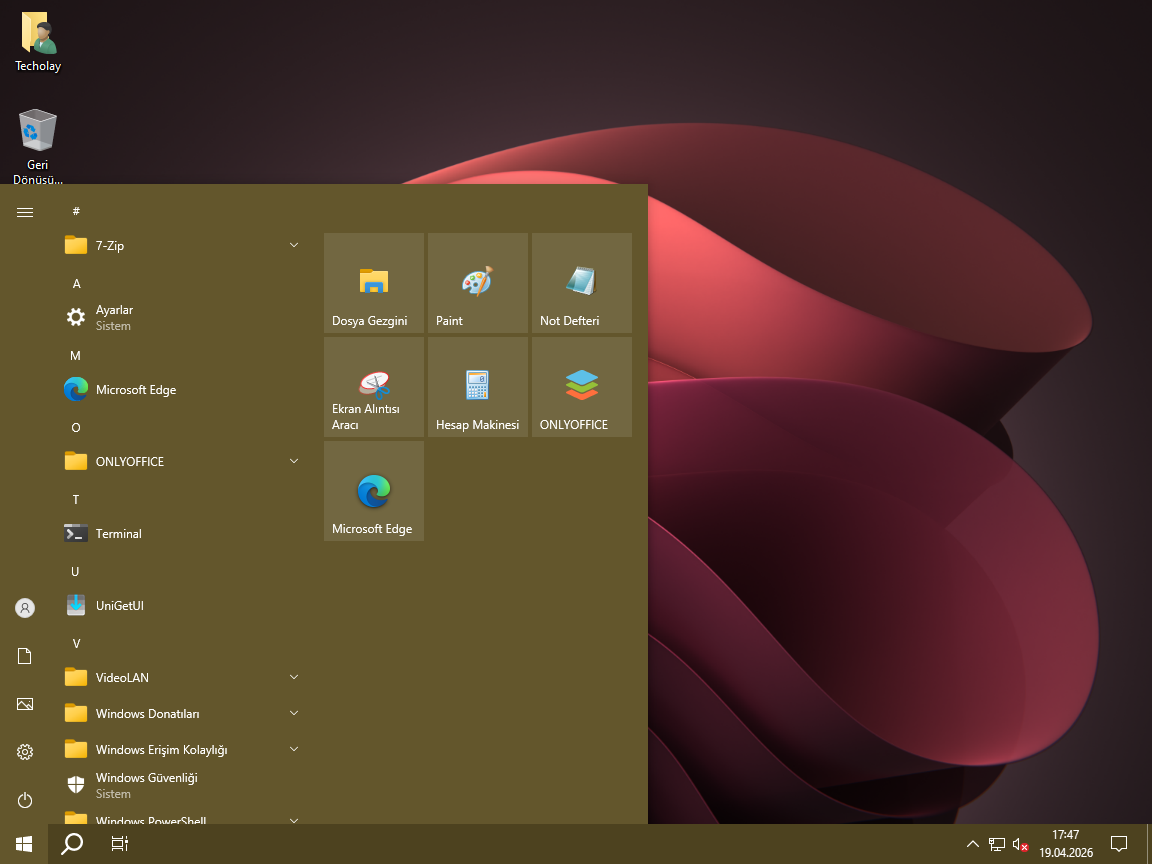Launch the Ekran Alıntısı Aracı tile
Viewport: 1152px width, 864px height.
[374, 387]
